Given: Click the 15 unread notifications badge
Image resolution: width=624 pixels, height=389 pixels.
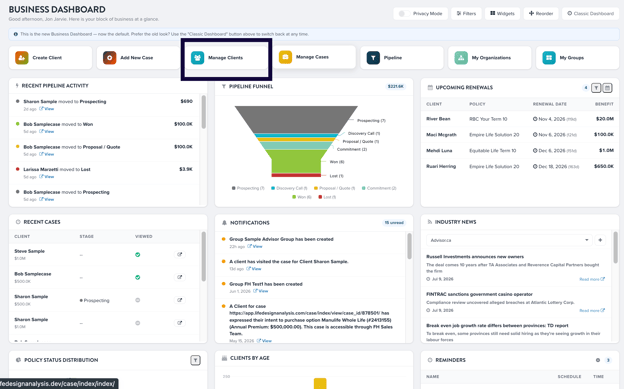Looking at the screenshot, I should tap(394, 223).
